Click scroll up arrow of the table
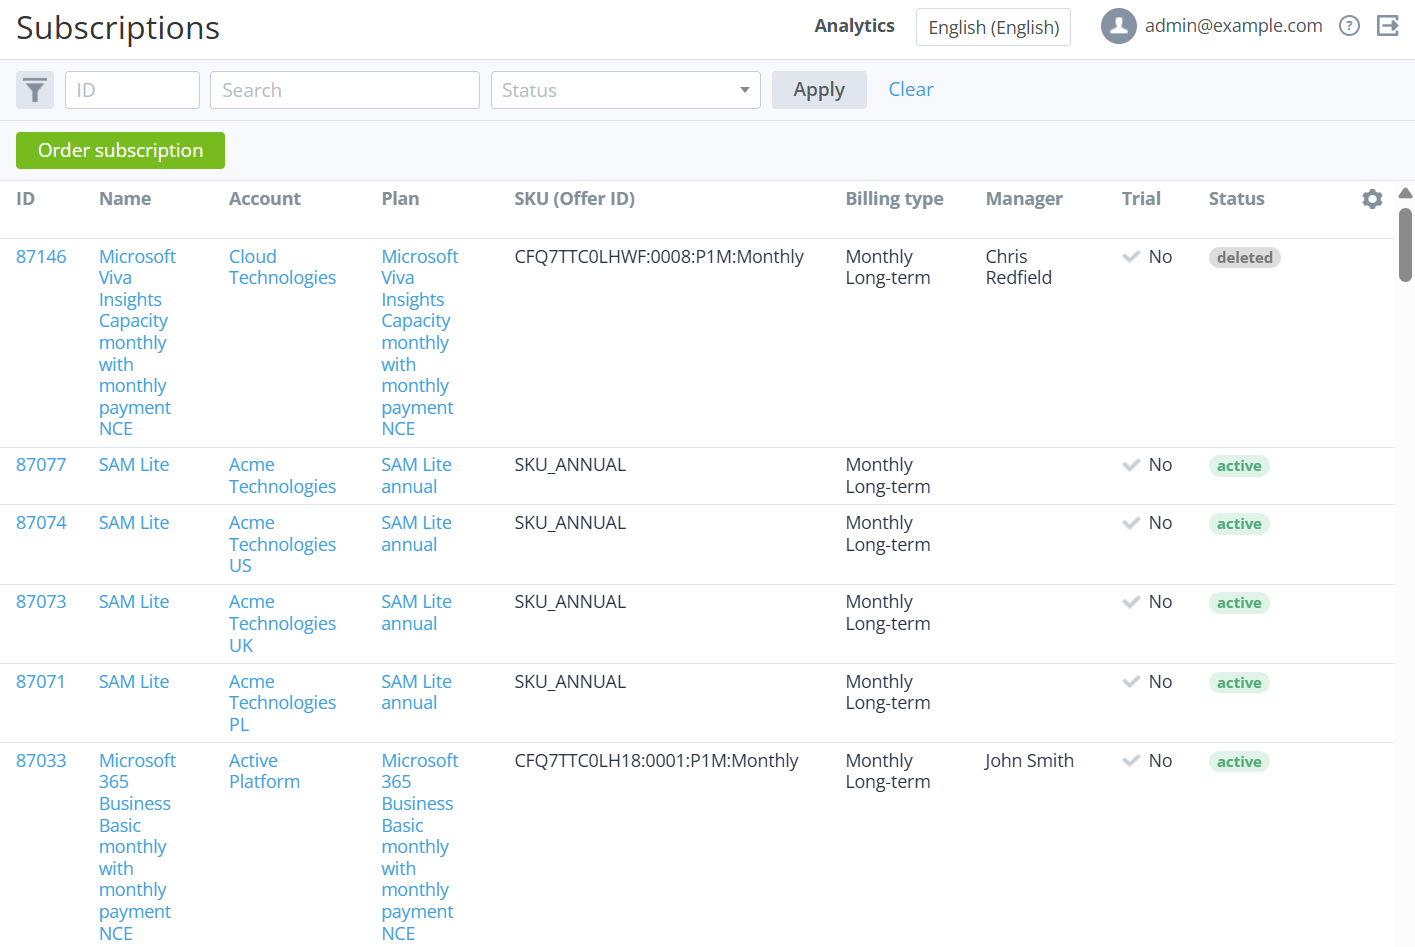The image size is (1415, 947). [x=1405, y=193]
